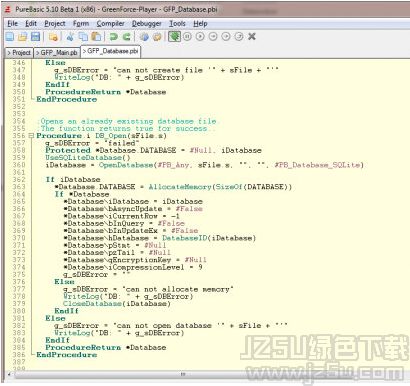Click the Kill Program X icon

pyautogui.click(x=252, y=36)
